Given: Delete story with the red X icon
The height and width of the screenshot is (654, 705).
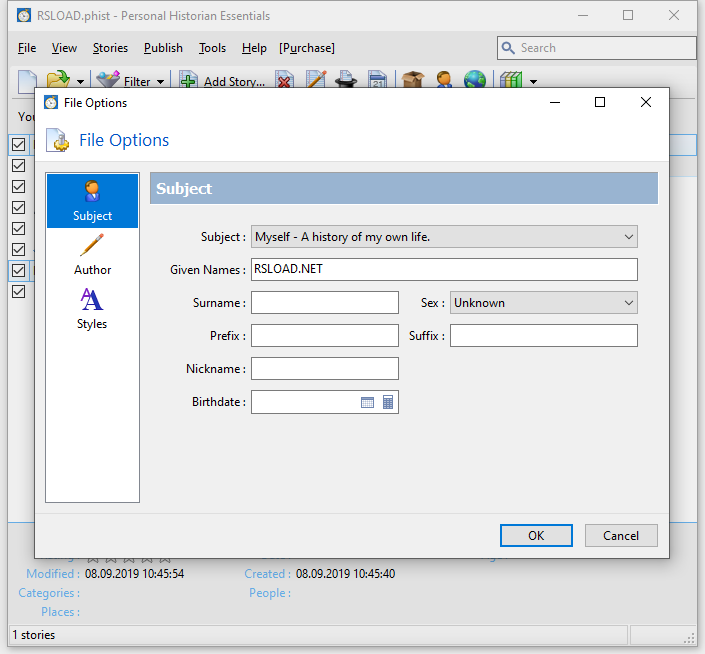Looking at the screenshot, I should 284,80.
